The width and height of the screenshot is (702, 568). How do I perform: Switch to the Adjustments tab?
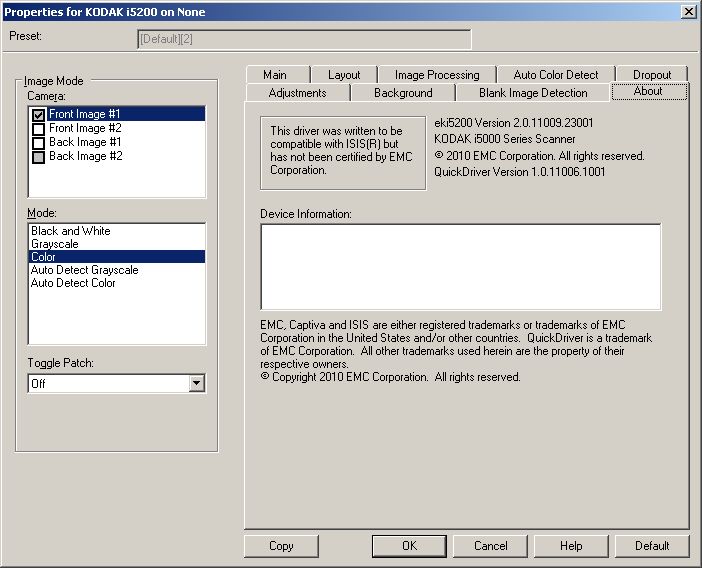coord(297,93)
